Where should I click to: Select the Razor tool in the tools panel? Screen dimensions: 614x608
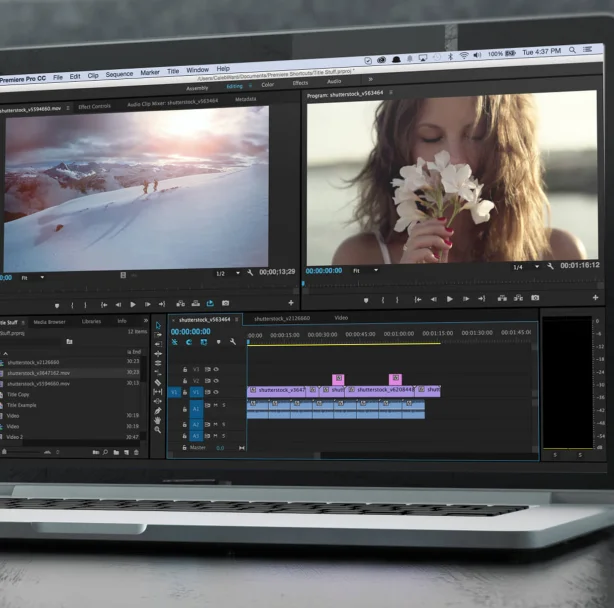click(158, 382)
